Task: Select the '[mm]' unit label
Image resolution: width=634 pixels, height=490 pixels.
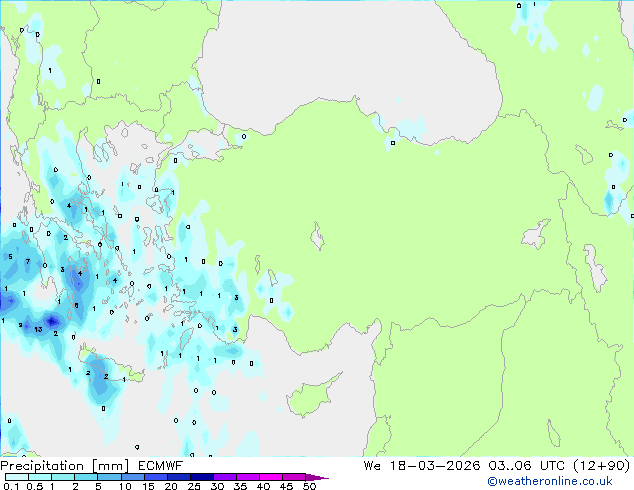Action: click(x=111, y=466)
